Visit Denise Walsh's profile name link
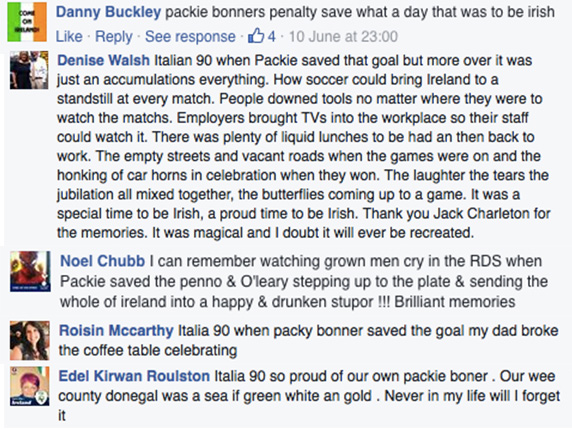This screenshot has width=572, height=430. click(x=103, y=60)
